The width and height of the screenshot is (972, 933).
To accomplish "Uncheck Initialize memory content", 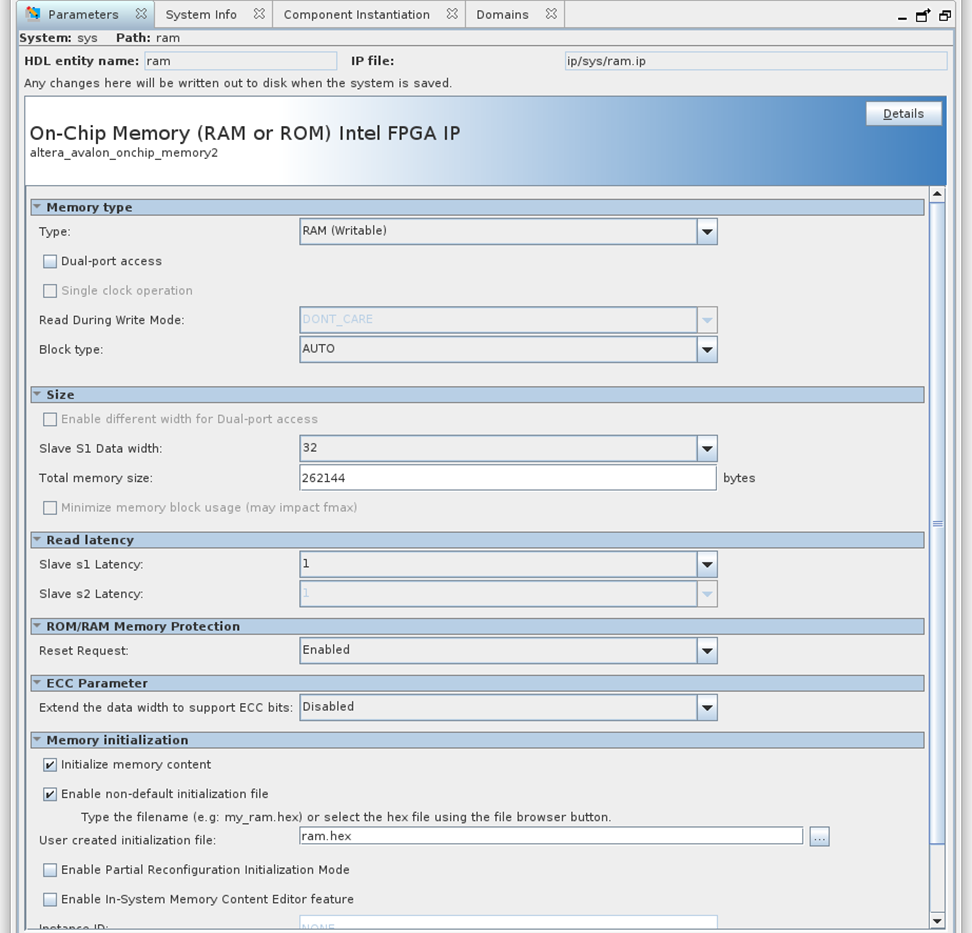I will pos(50,765).
